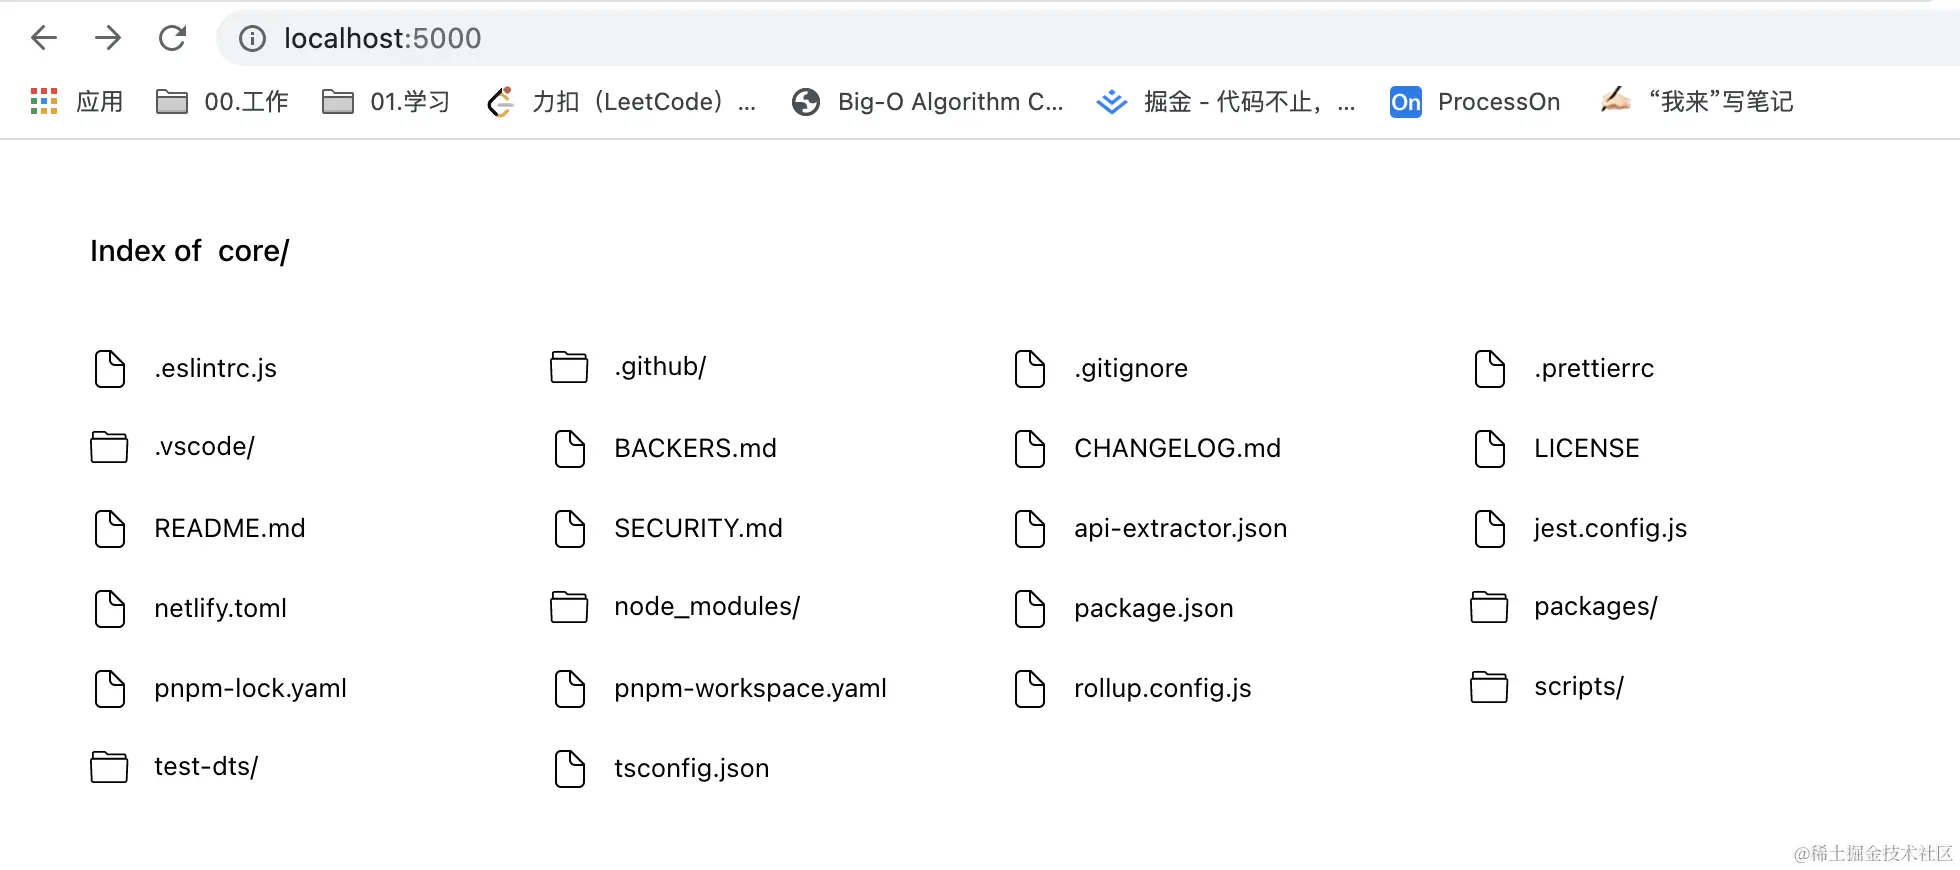Open the Apps grid bookmark icon
1960x870 pixels.
(44, 101)
